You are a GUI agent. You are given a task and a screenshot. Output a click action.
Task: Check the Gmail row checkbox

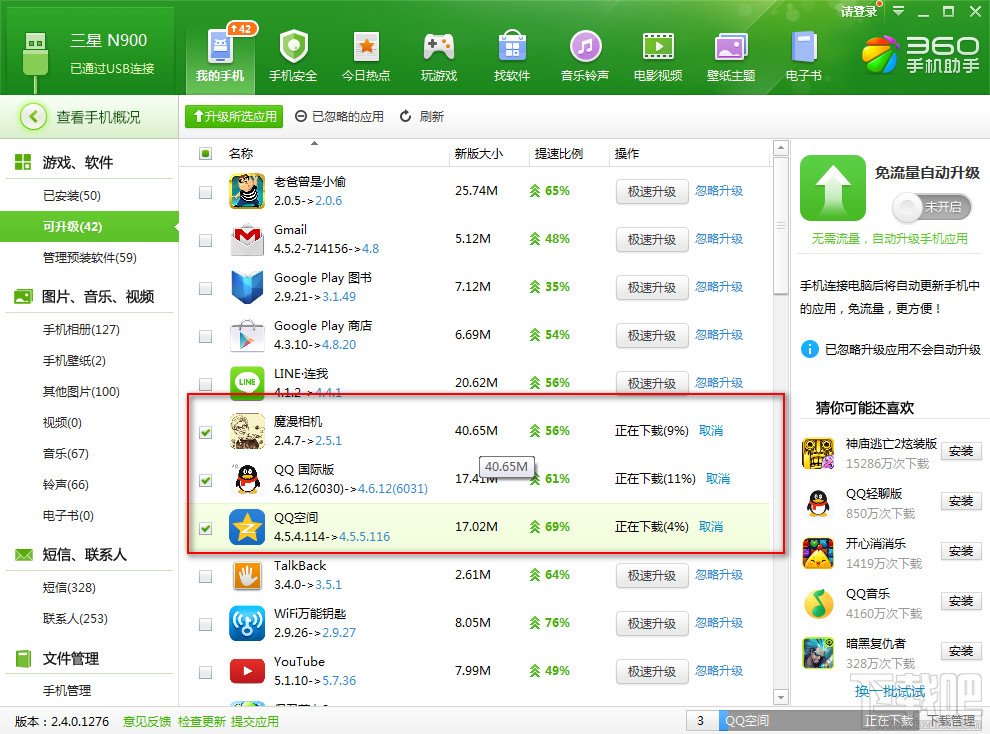205,240
